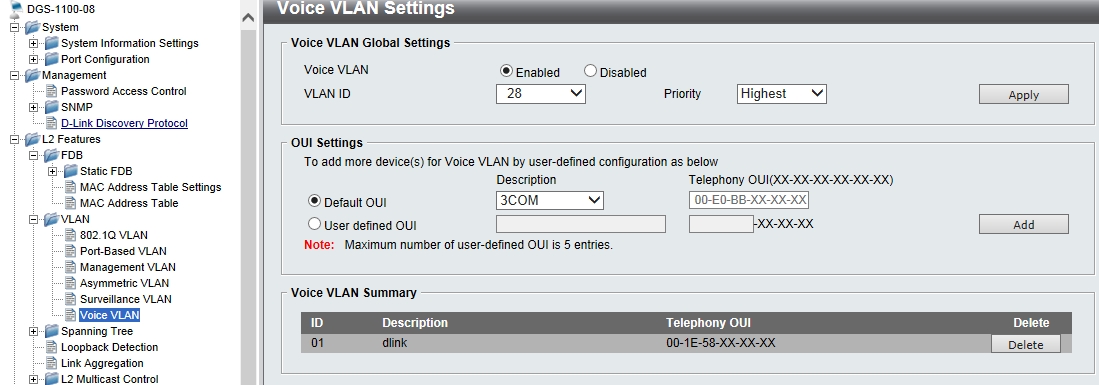Click the System folder icon
This screenshot has width=1099, height=385.
pos(32,27)
